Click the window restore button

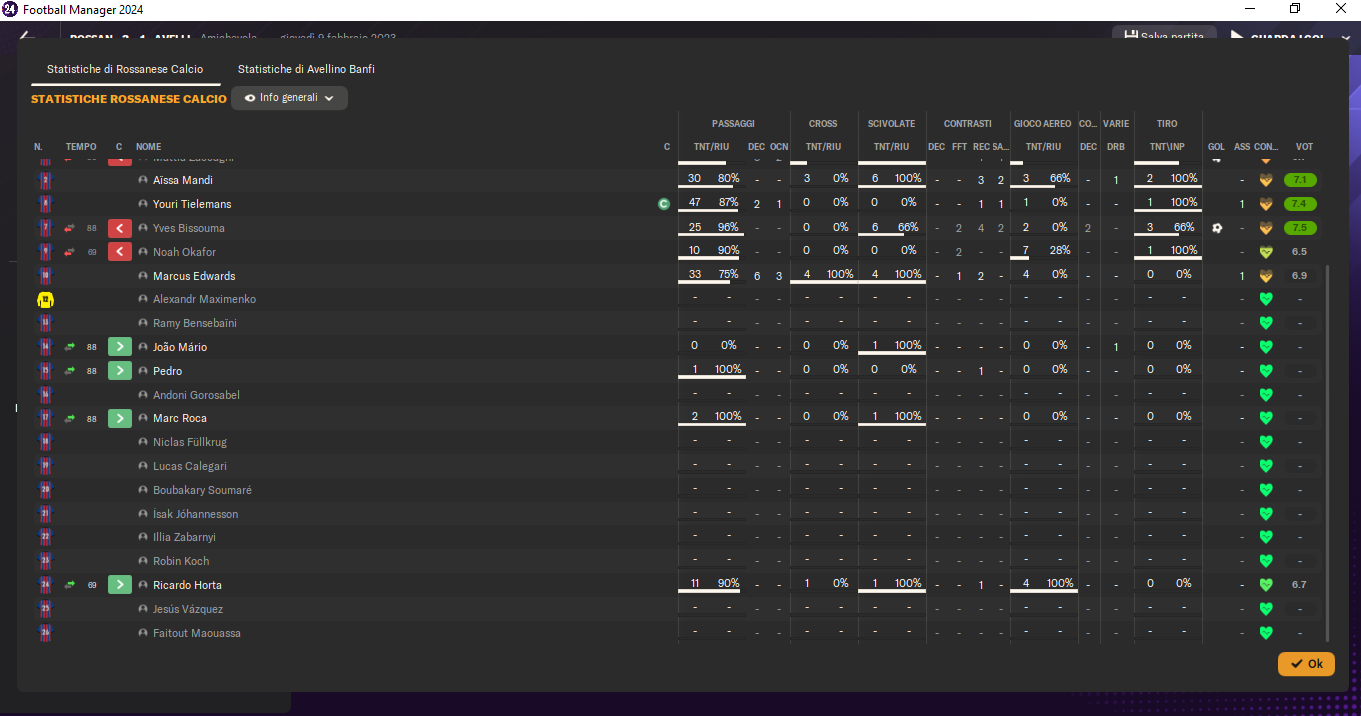pos(1295,9)
